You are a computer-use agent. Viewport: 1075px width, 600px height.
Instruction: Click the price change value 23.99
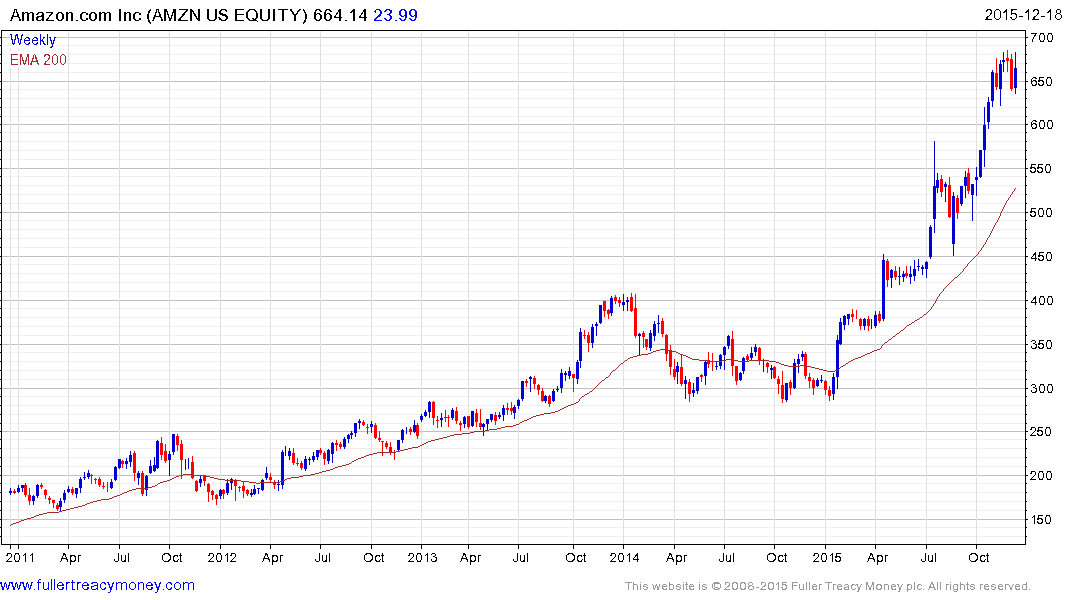[x=395, y=15]
